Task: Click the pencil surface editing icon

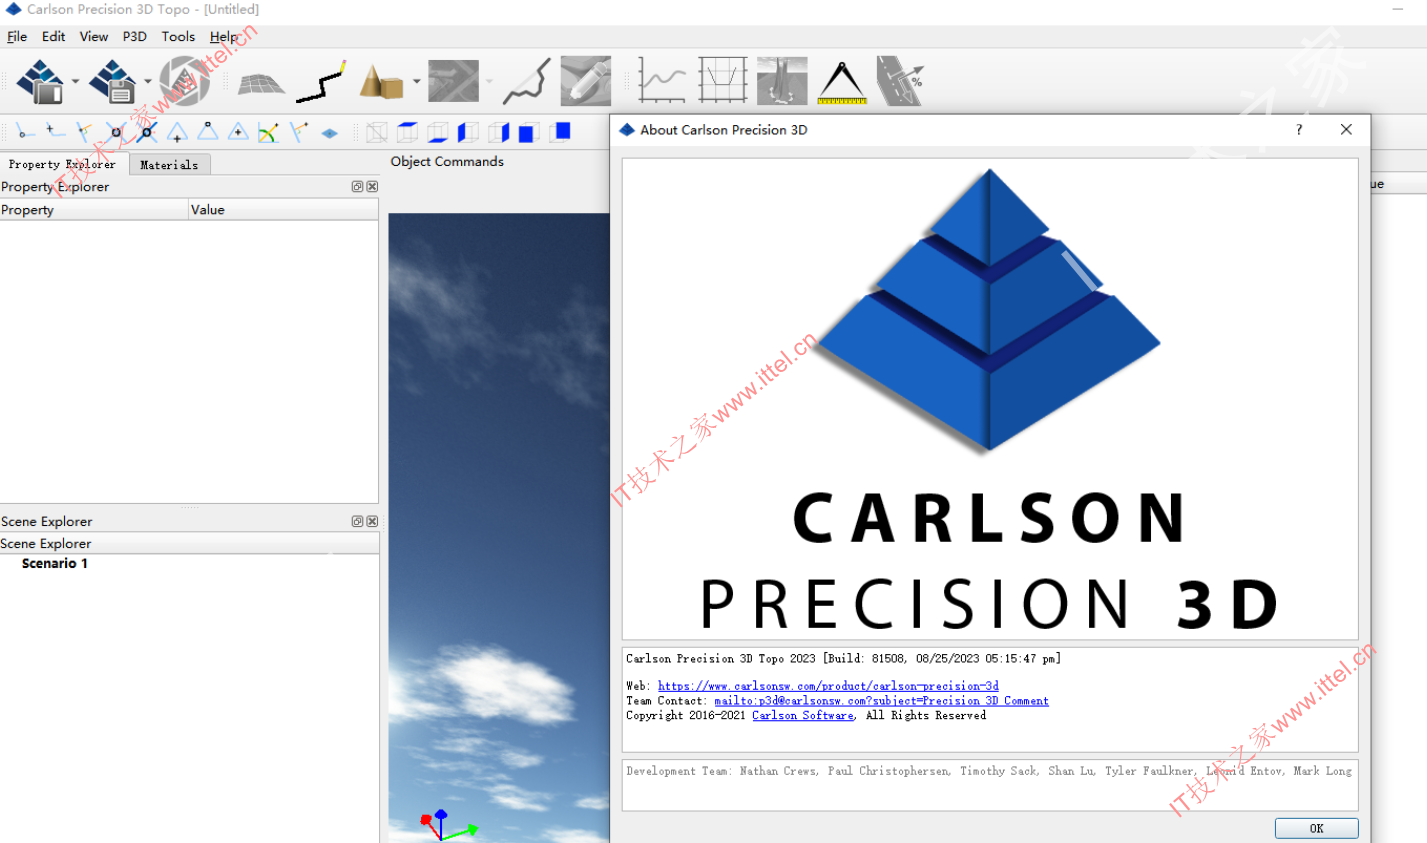Action: pyautogui.click(x=586, y=81)
